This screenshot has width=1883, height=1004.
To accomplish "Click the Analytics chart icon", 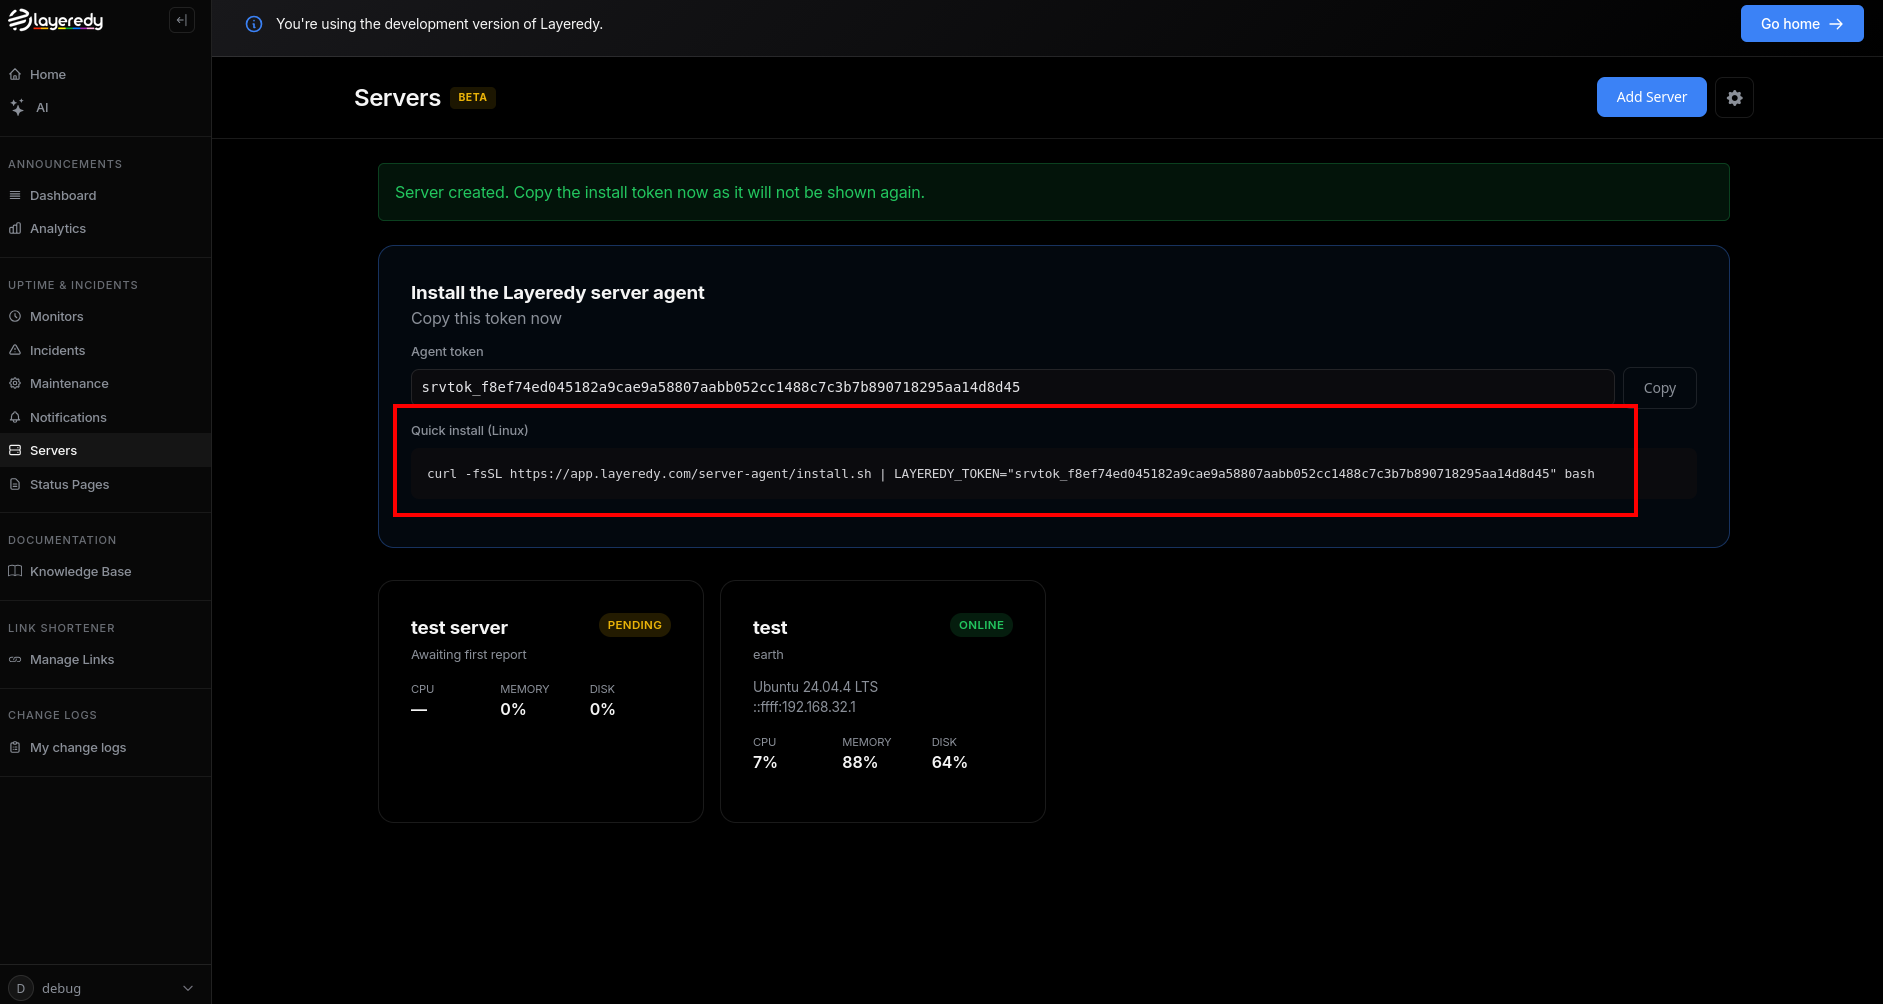I will pyautogui.click(x=15, y=228).
